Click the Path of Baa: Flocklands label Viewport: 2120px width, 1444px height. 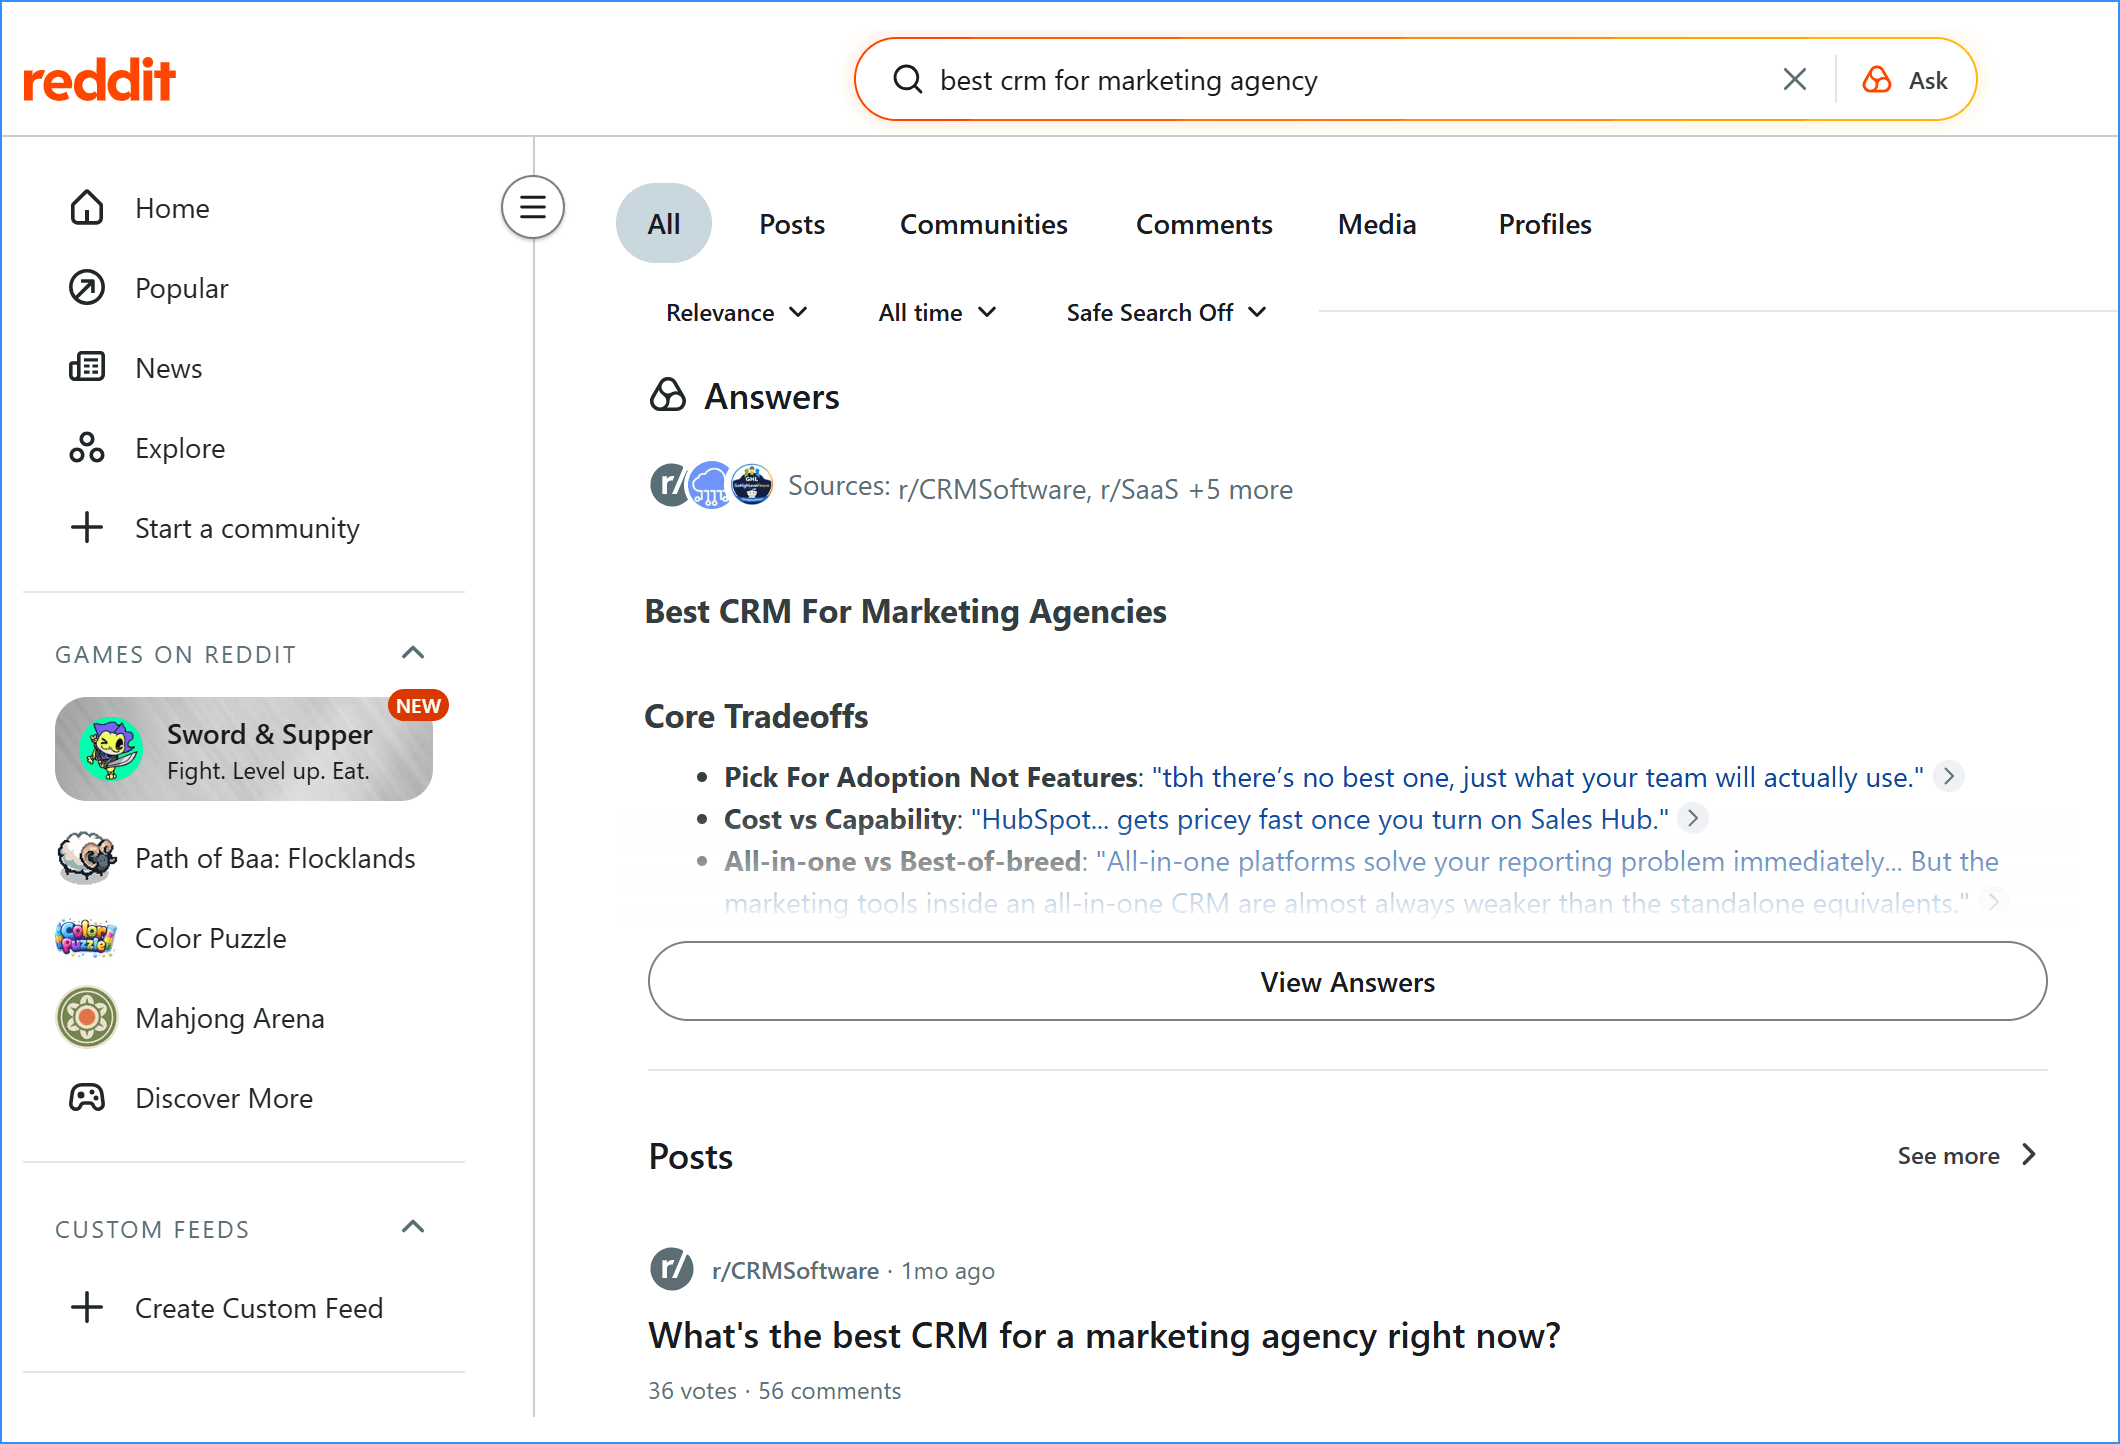pyautogui.click(x=275, y=858)
